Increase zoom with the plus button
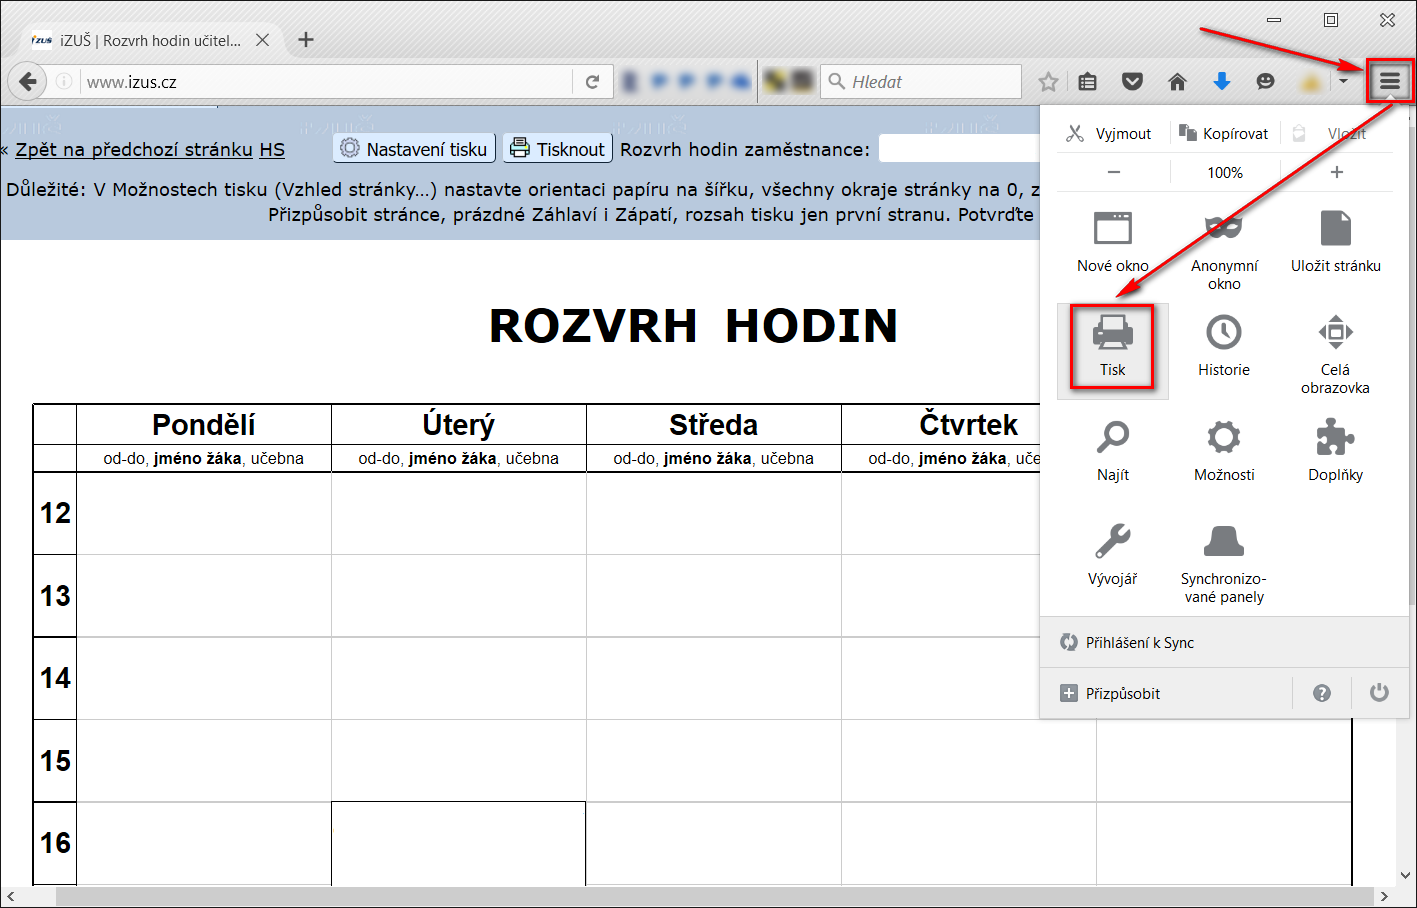This screenshot has width=1417, height=908. tap(1336, 172)
